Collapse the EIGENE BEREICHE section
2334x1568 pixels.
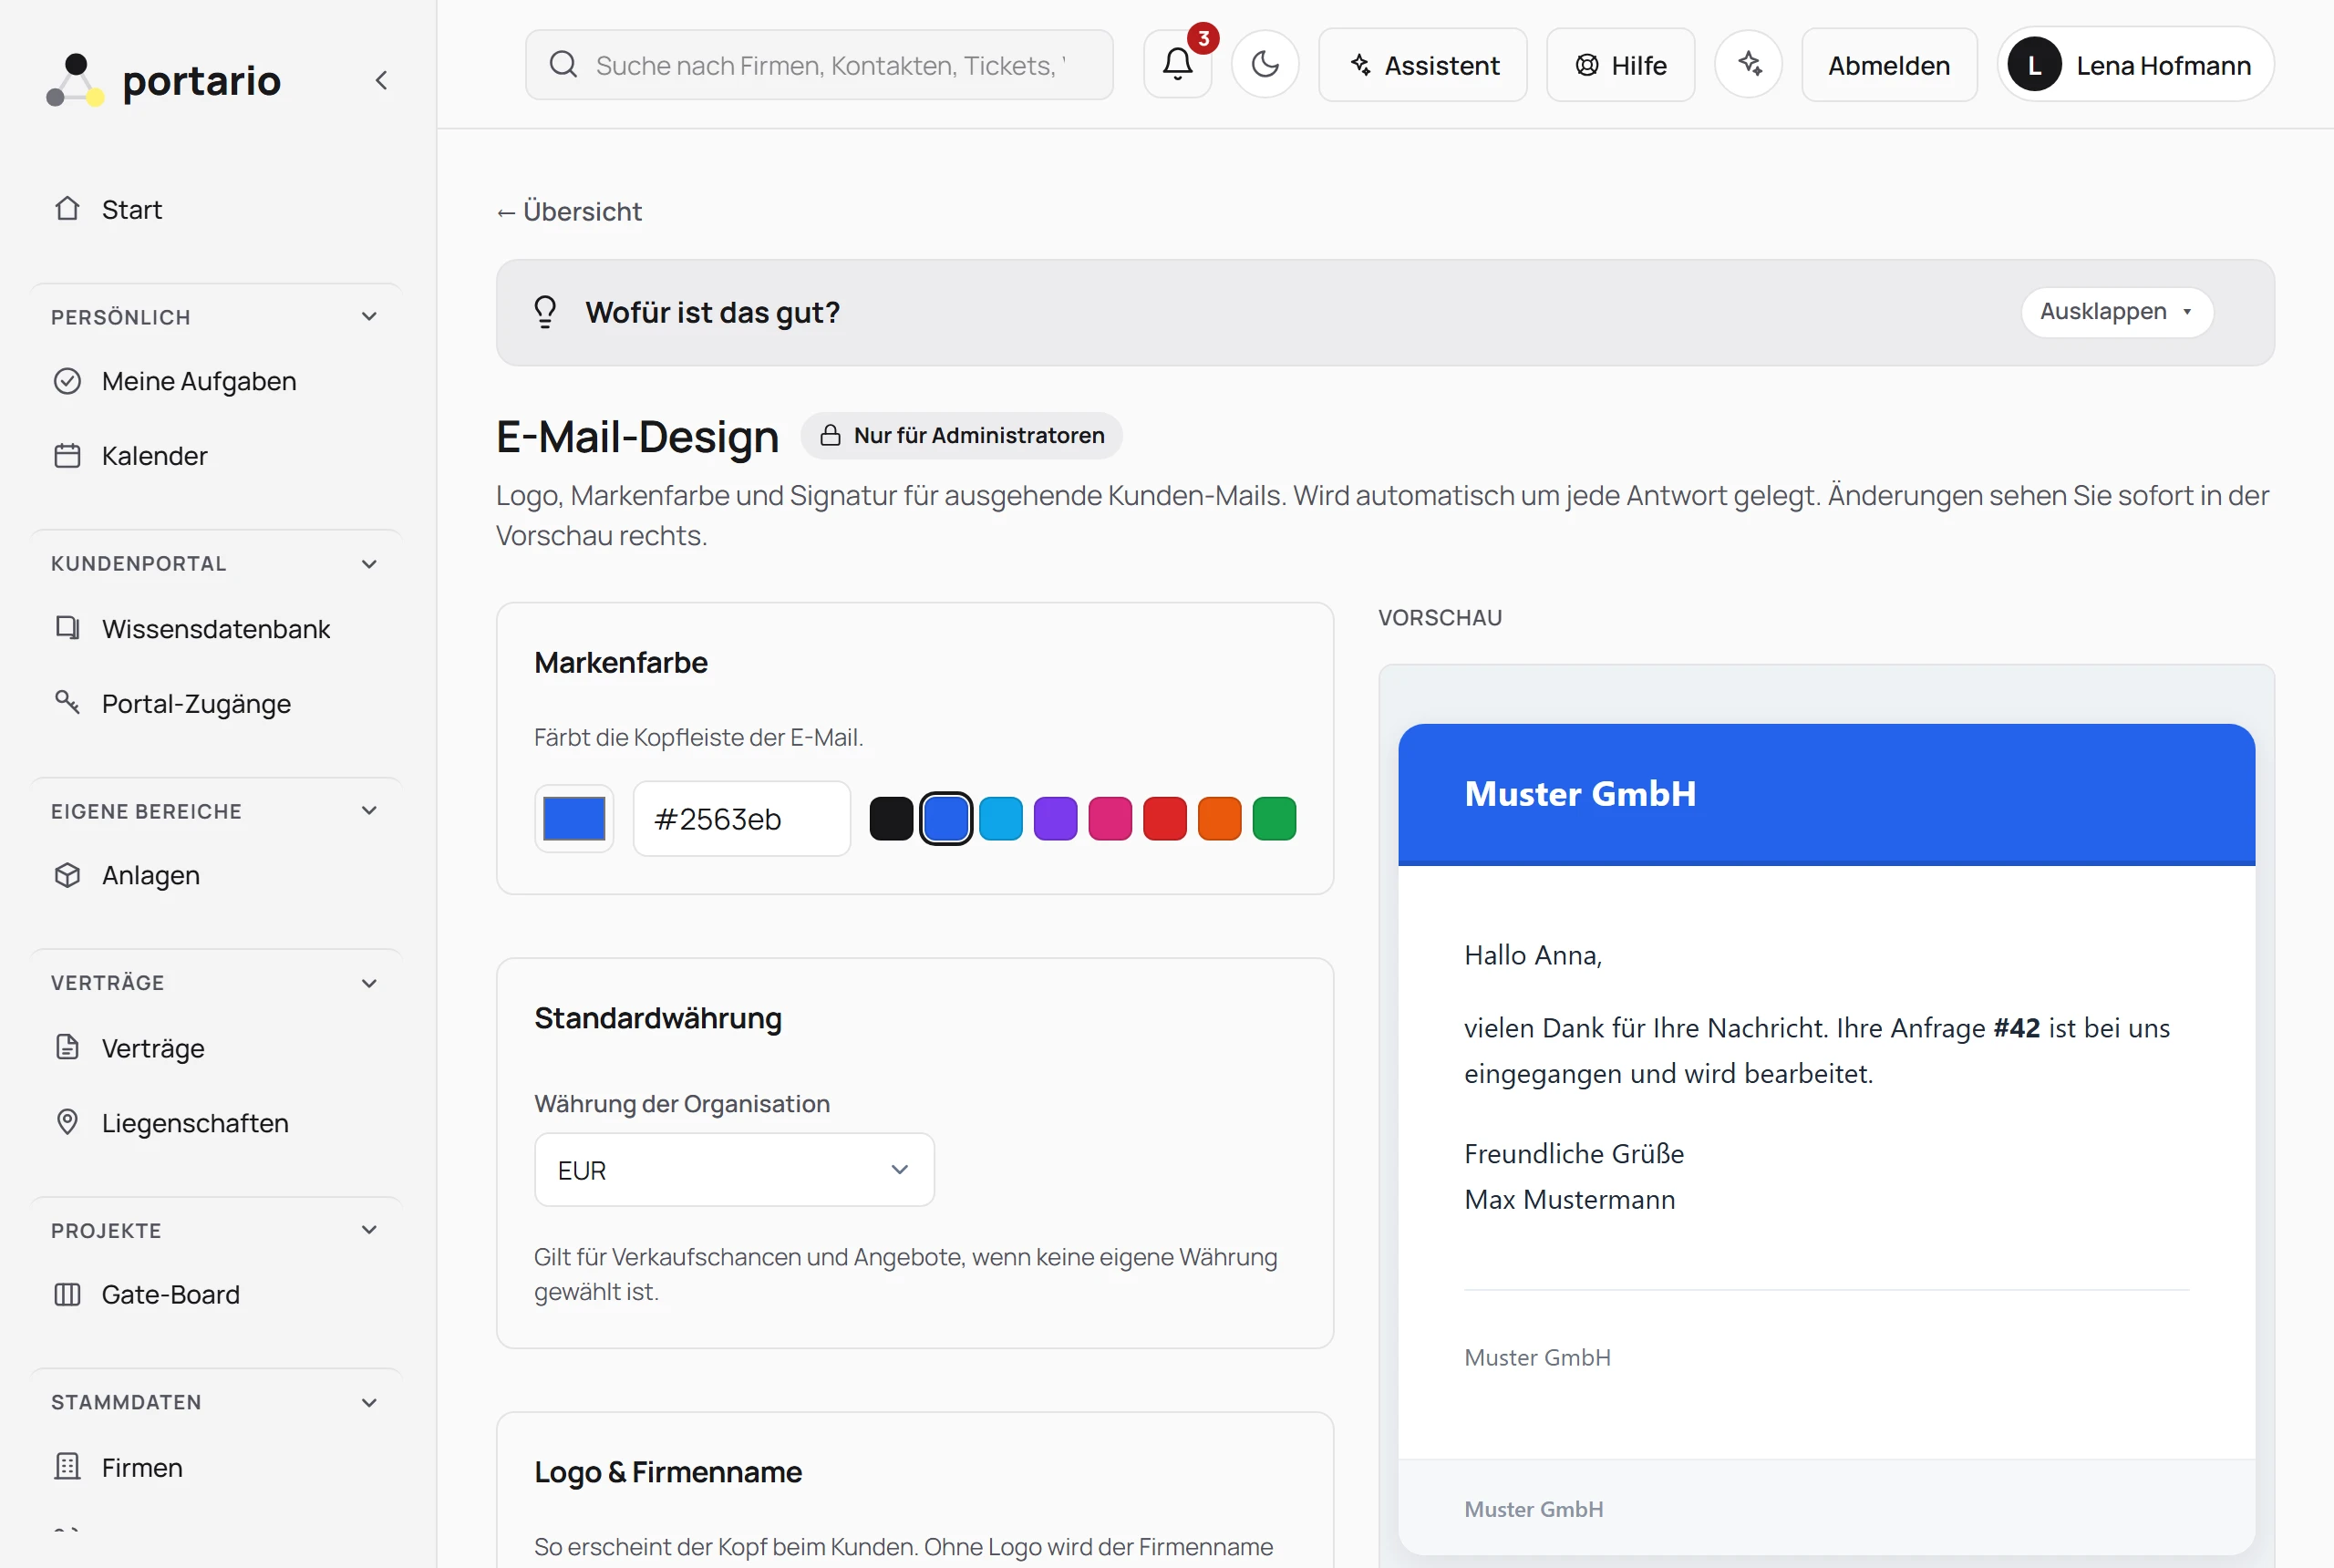point(369,811)
